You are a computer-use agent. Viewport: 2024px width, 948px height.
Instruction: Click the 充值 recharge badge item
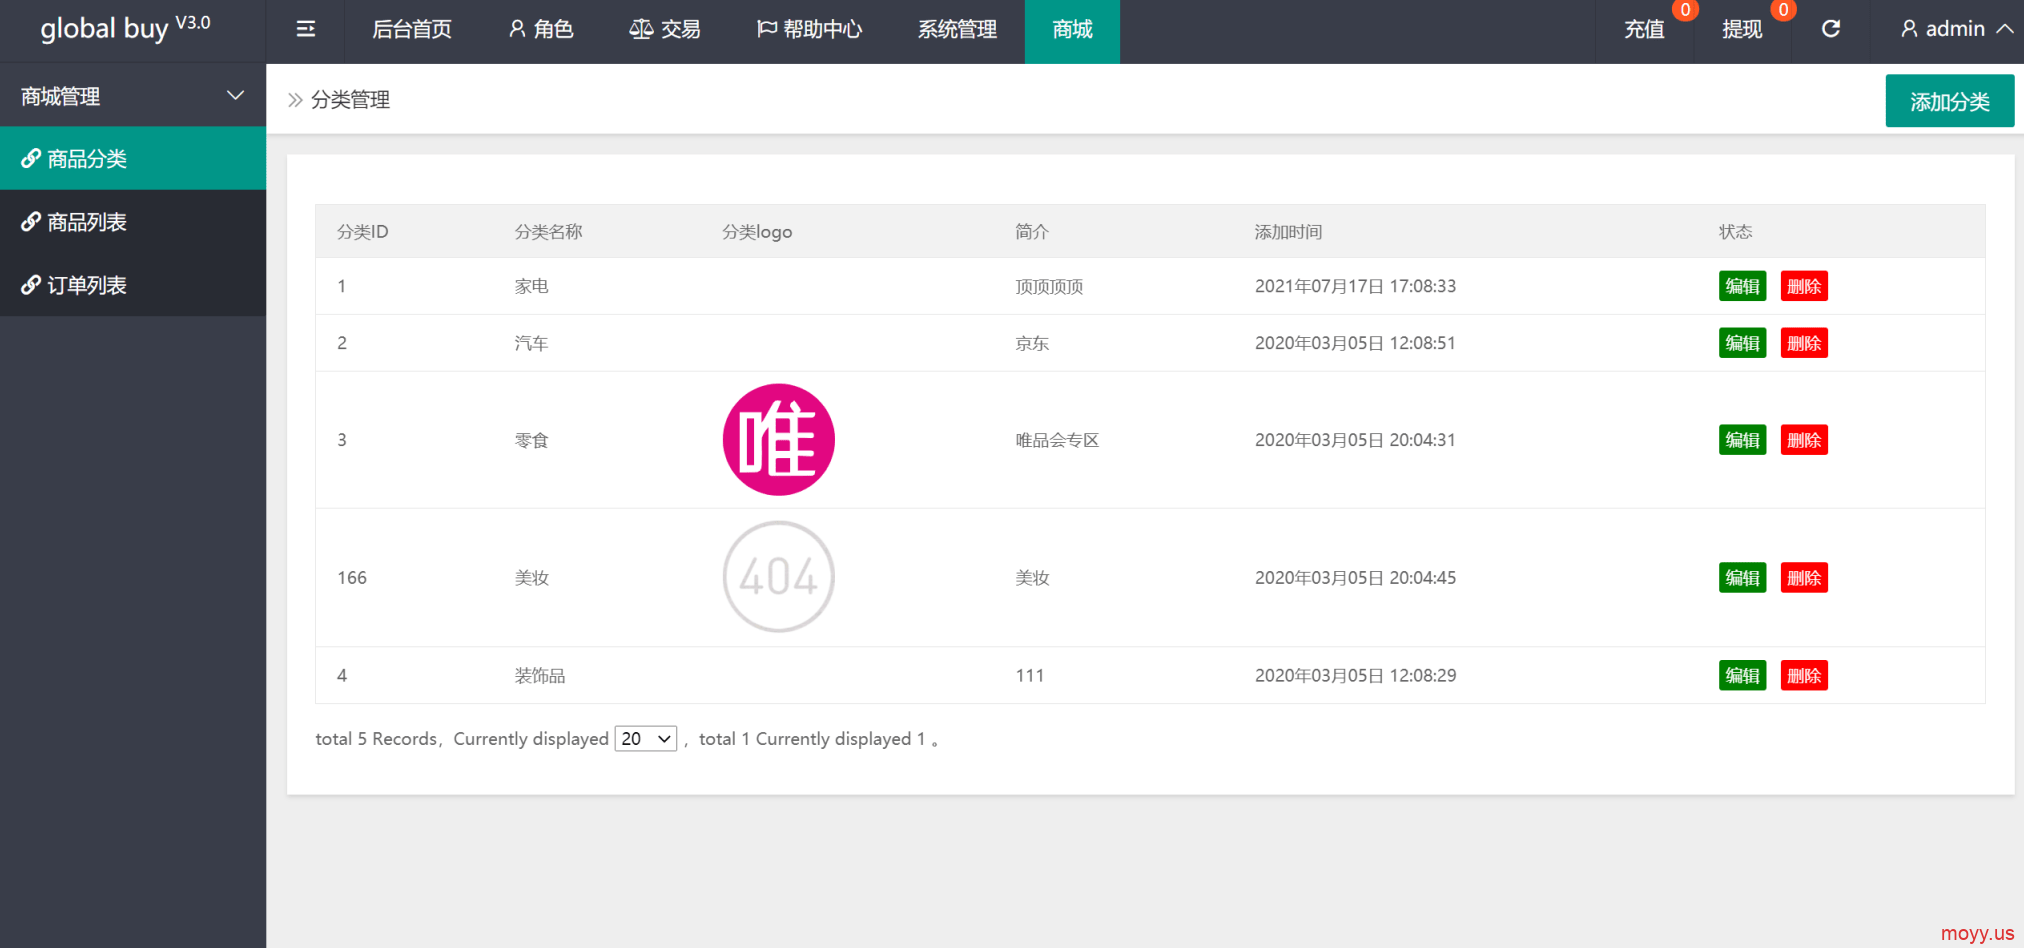1644,30
